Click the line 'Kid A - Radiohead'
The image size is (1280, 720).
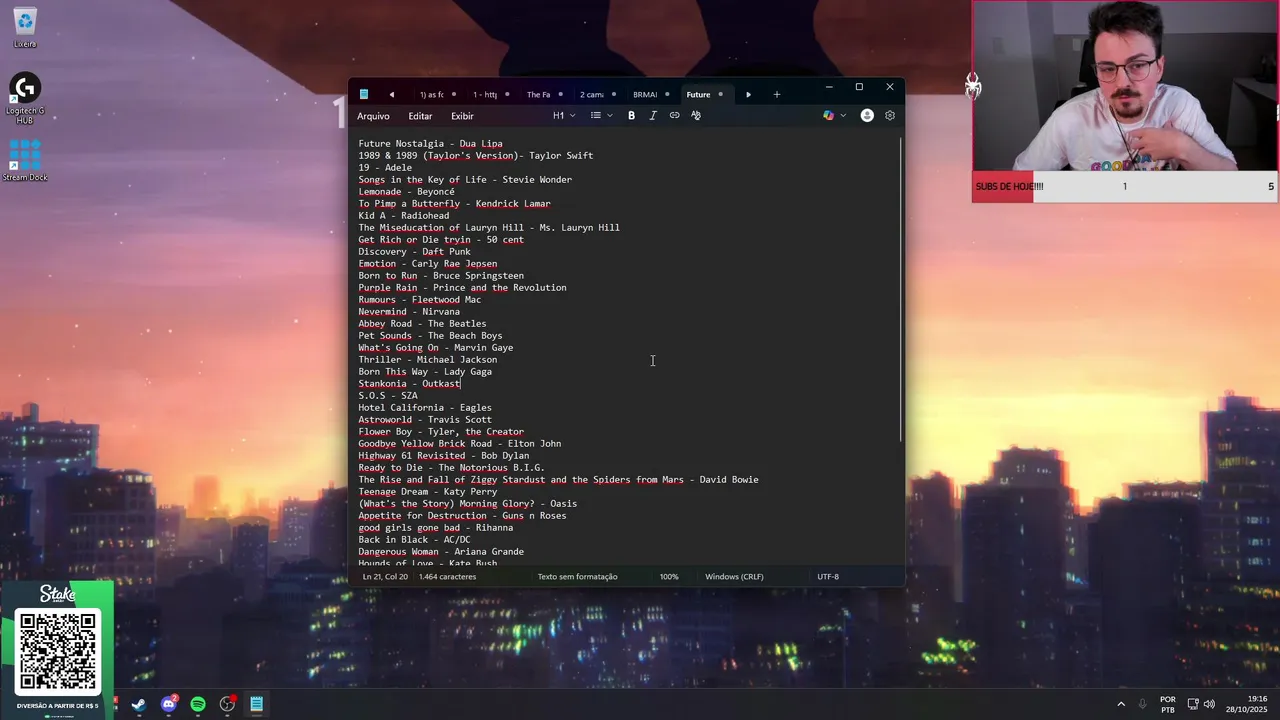[403, 216]
